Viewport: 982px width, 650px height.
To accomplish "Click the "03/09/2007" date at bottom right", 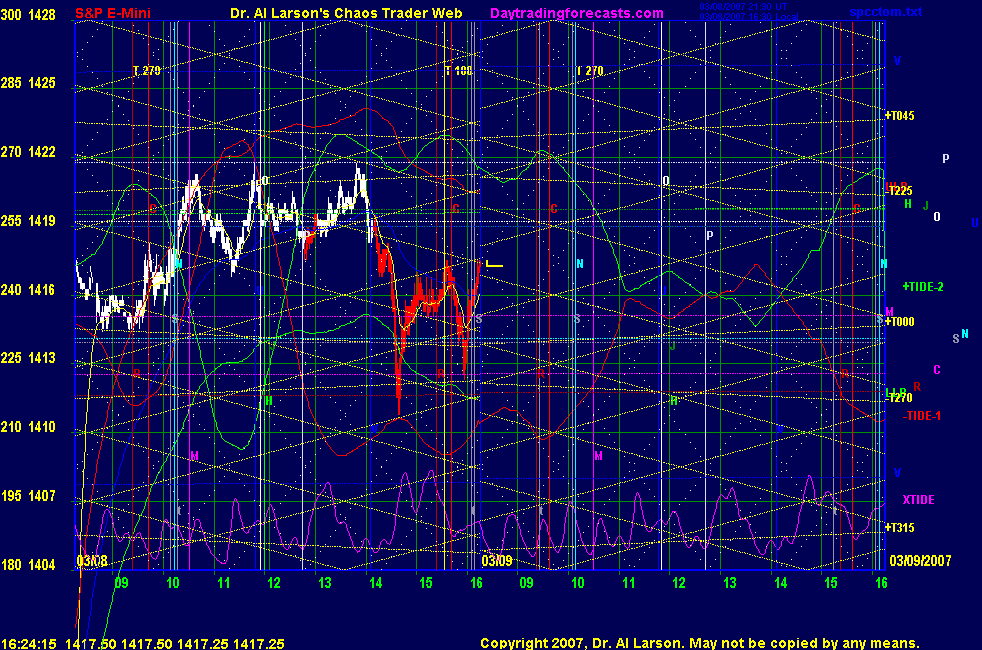I will (x=920, y=560).
